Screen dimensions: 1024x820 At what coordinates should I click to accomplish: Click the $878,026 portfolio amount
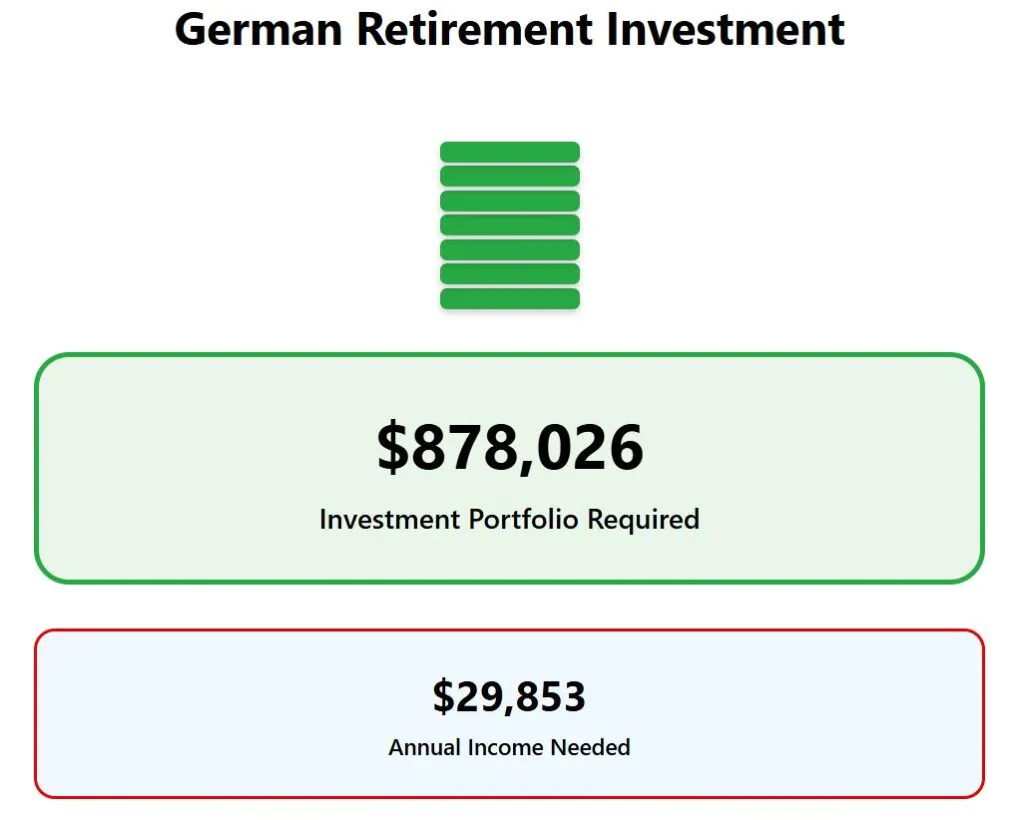pyautogui.click(x=510, y=448)
